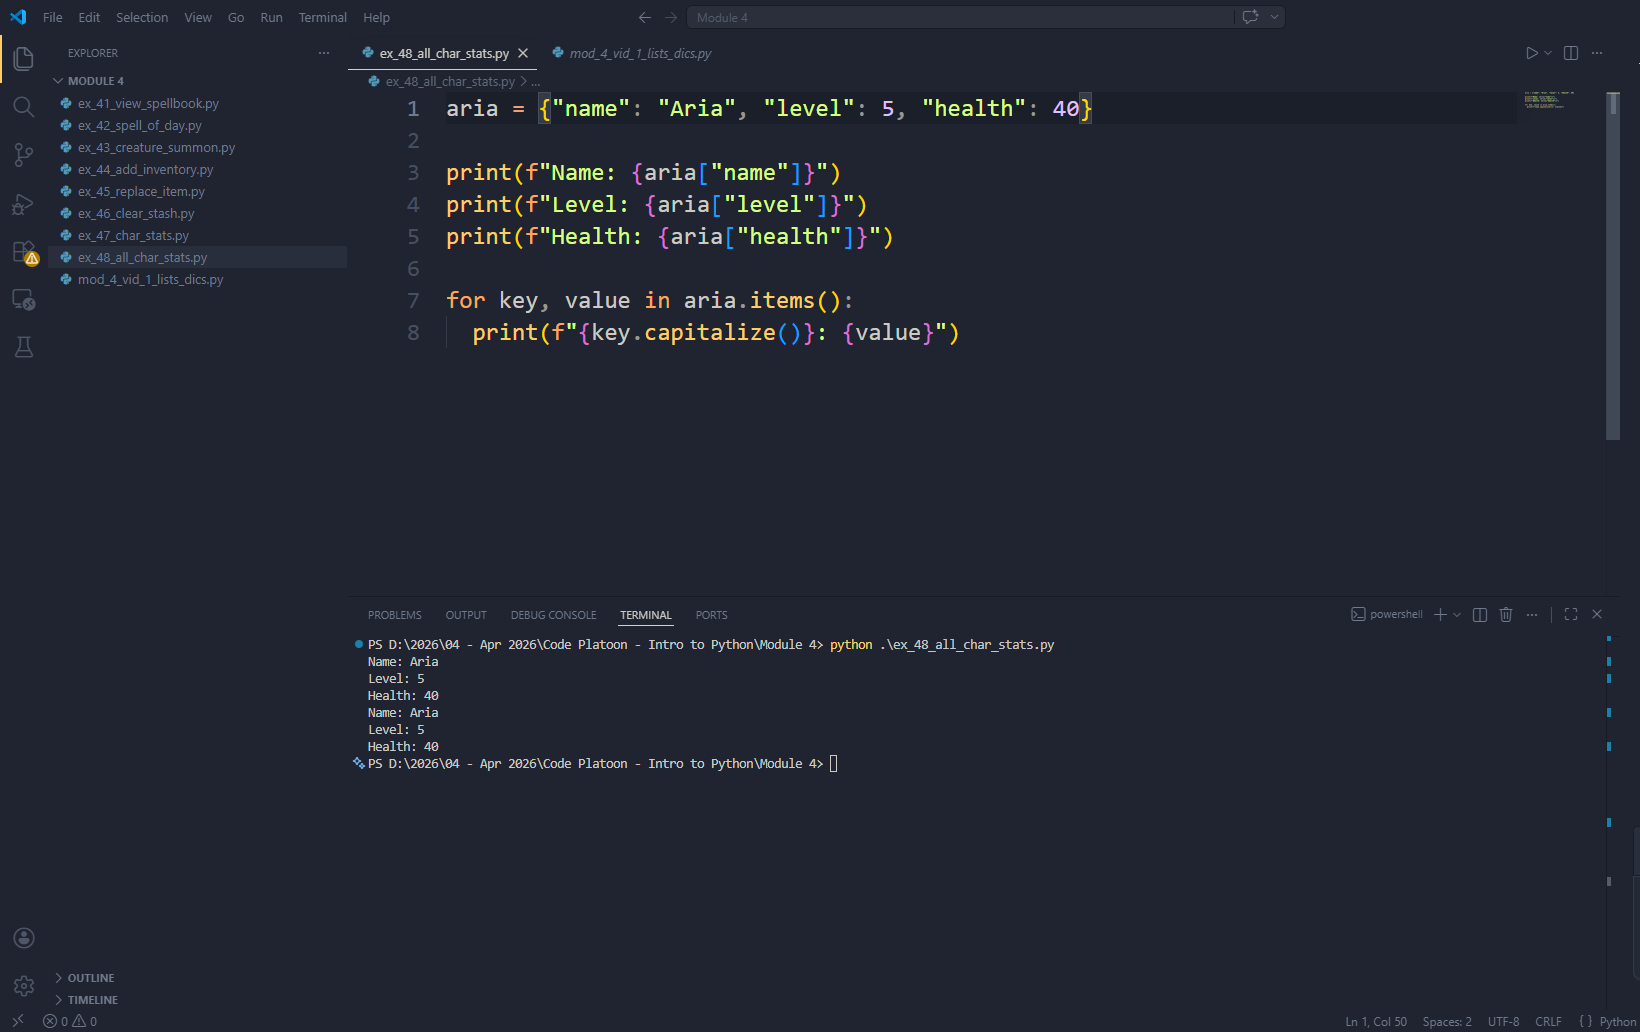Split the terminal panel
The image size is (1640, 1032).
click(1480, 615)
